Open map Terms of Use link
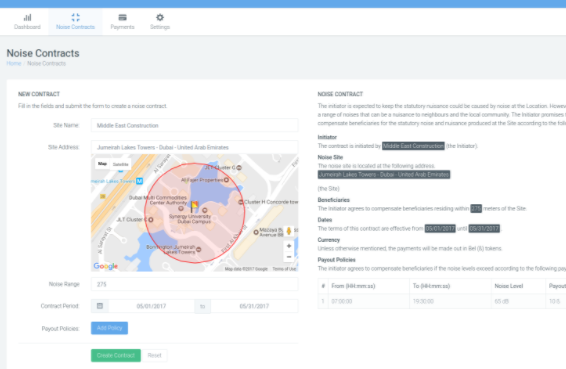 (x=284, y=269)
